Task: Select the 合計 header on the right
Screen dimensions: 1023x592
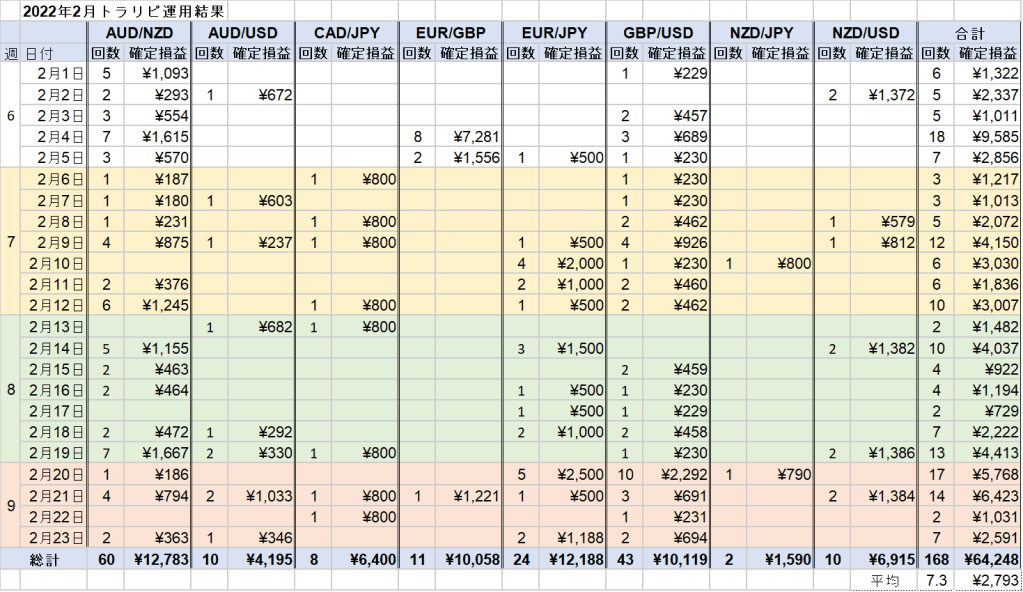Action: click(x=968, y=32)
